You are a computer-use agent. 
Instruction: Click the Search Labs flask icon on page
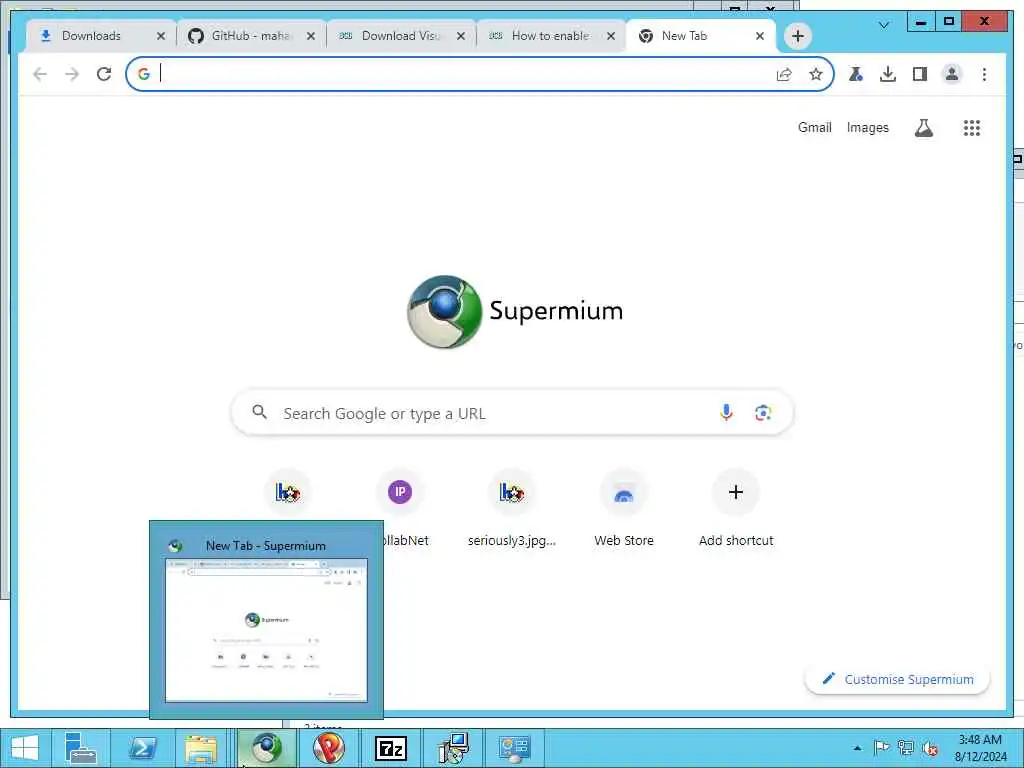923,128
